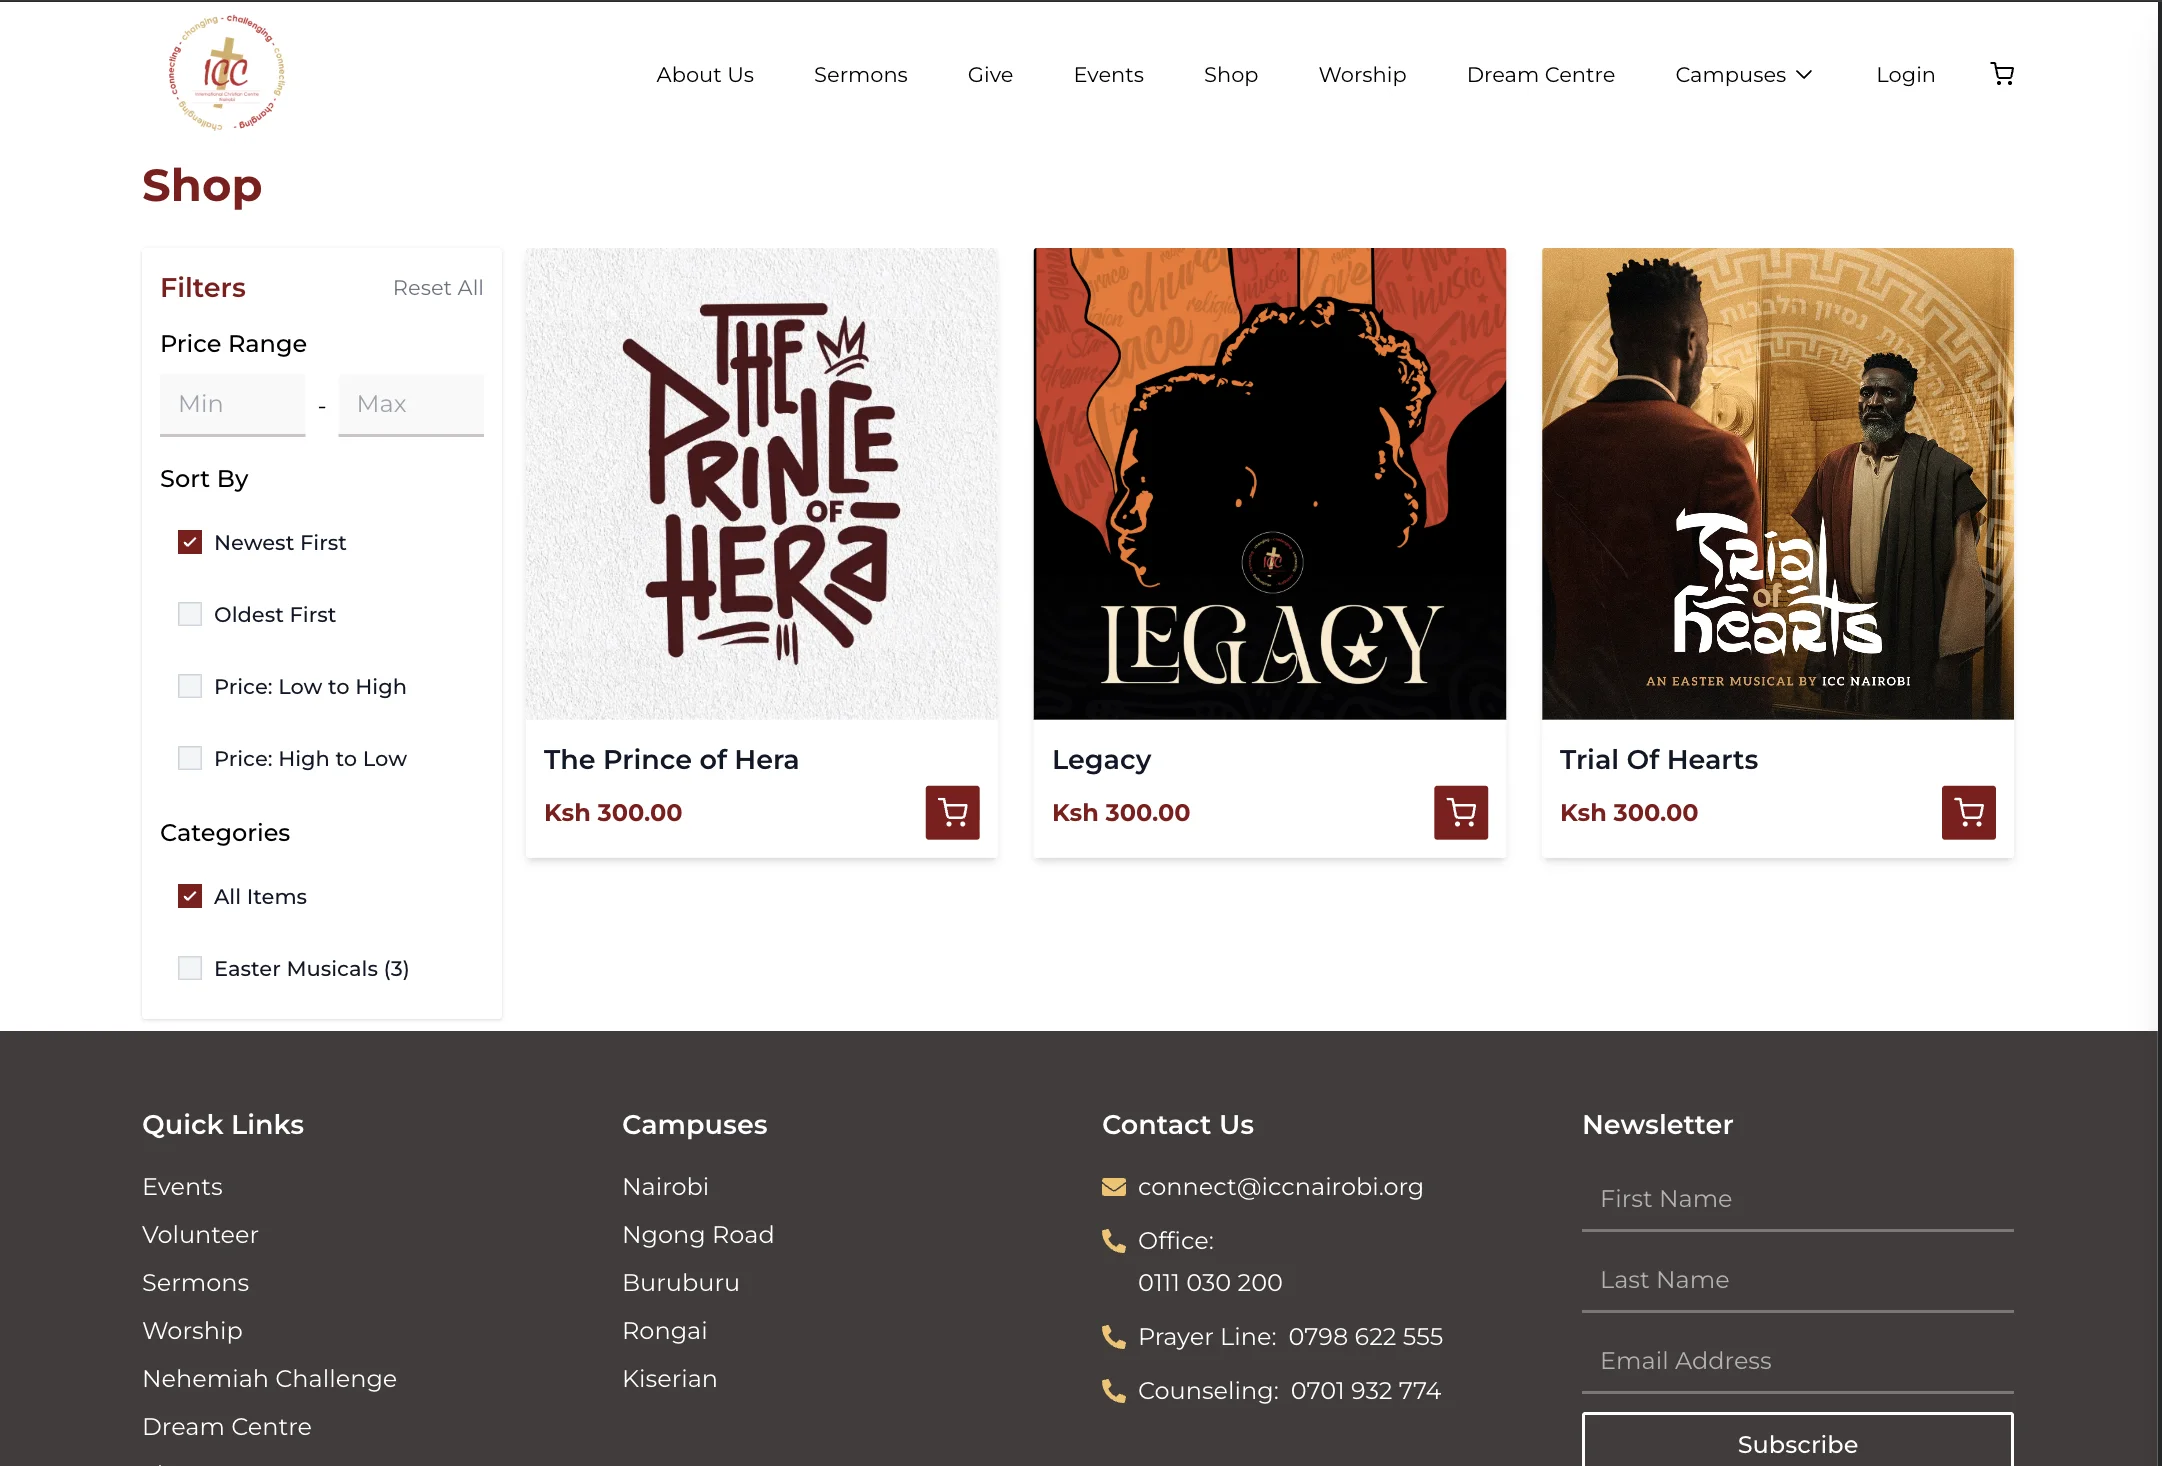Screen dimensions: 2162x1466
Task: Navigate to Events in the header
Action: point(1108,75)
